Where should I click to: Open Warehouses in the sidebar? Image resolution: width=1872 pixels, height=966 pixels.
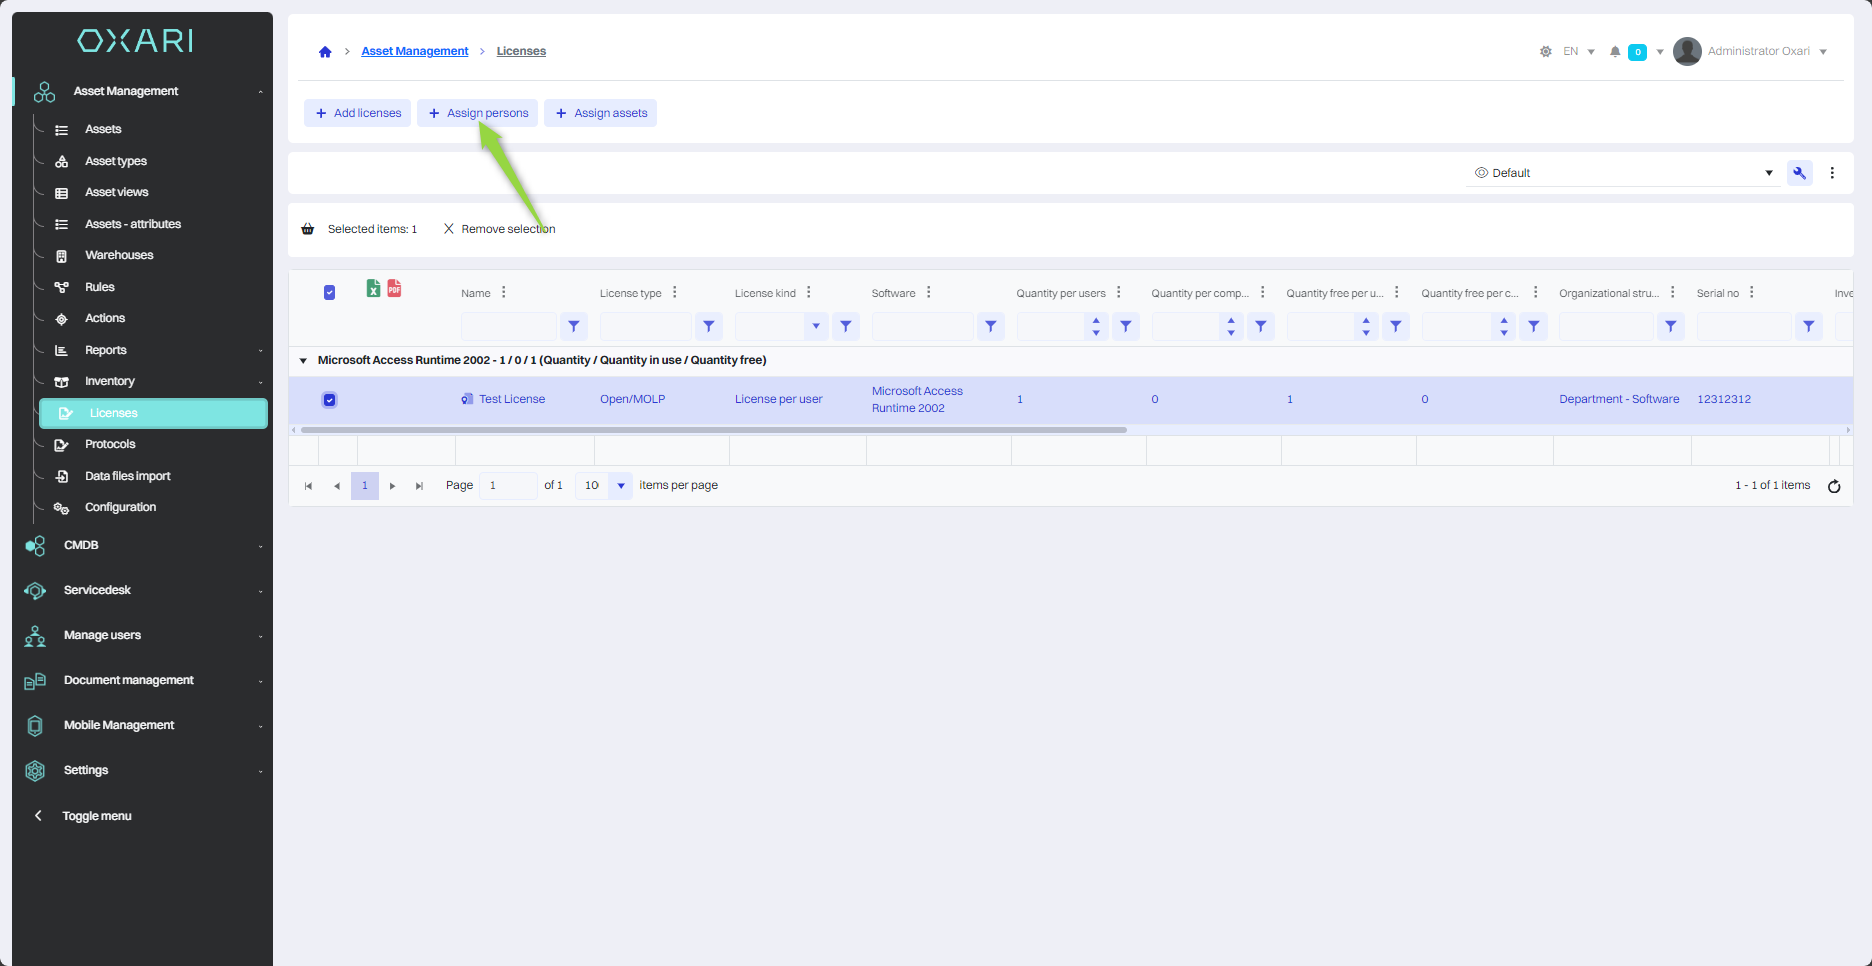[119, 256]
